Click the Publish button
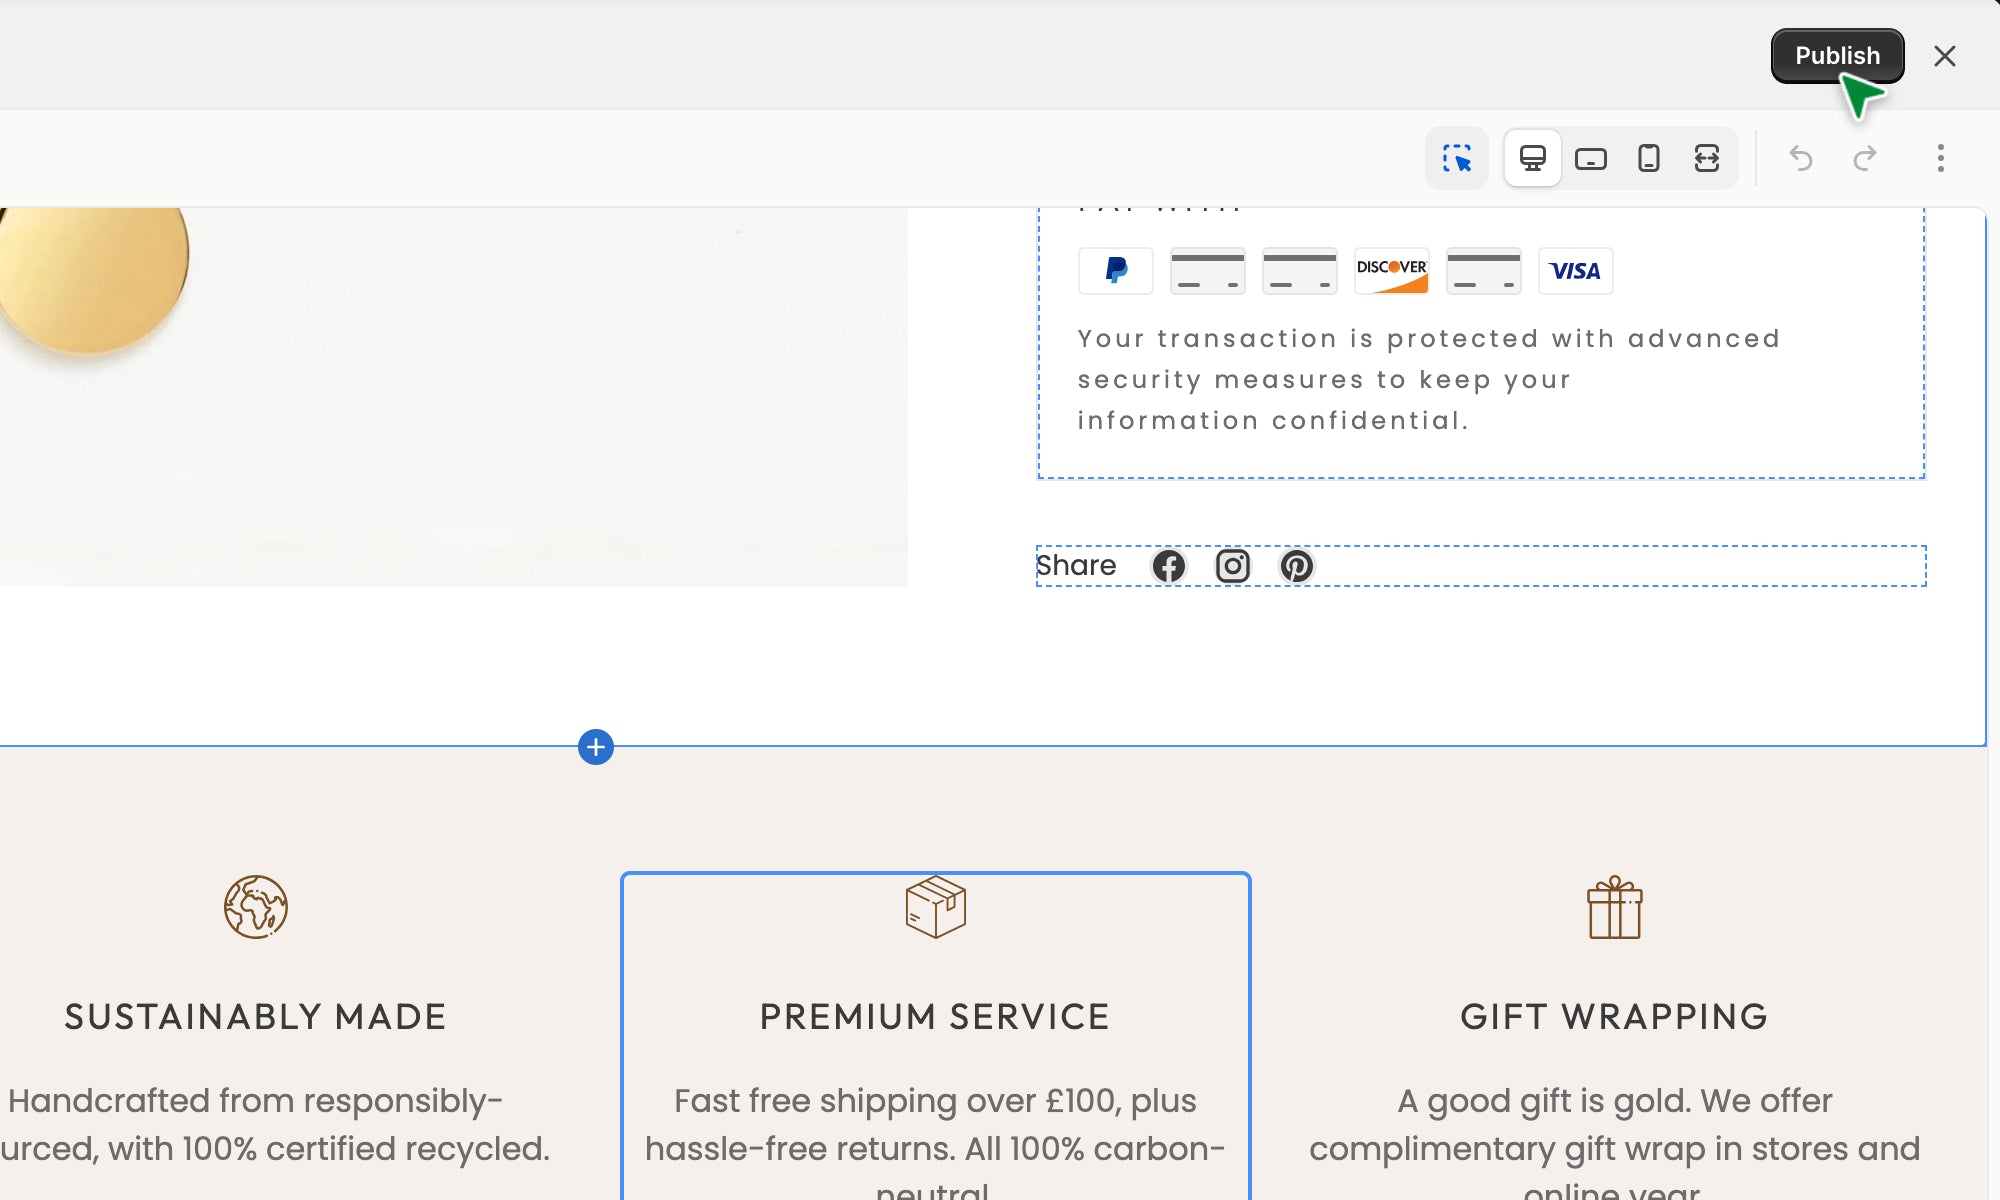Screen dimensions: 2000x1200 point(1836,56)
